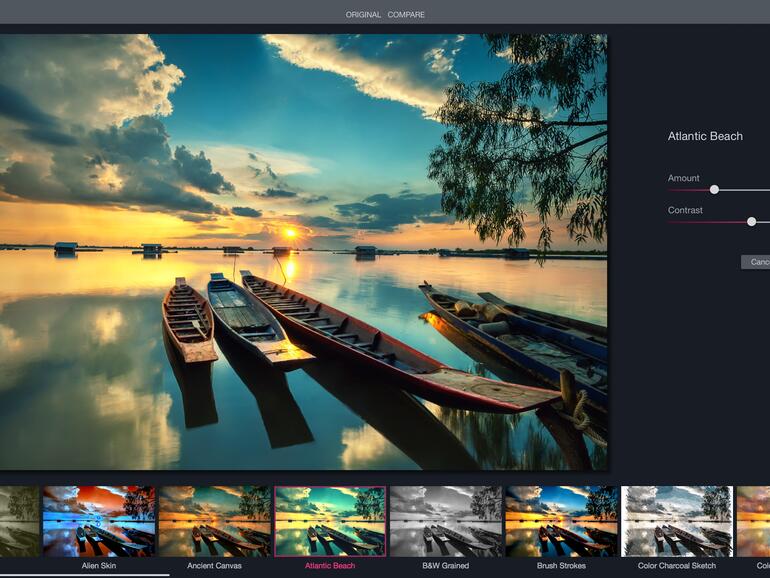
Task: Select the Ancient Canvas filter thumbnail
Action: click(214, 521)
